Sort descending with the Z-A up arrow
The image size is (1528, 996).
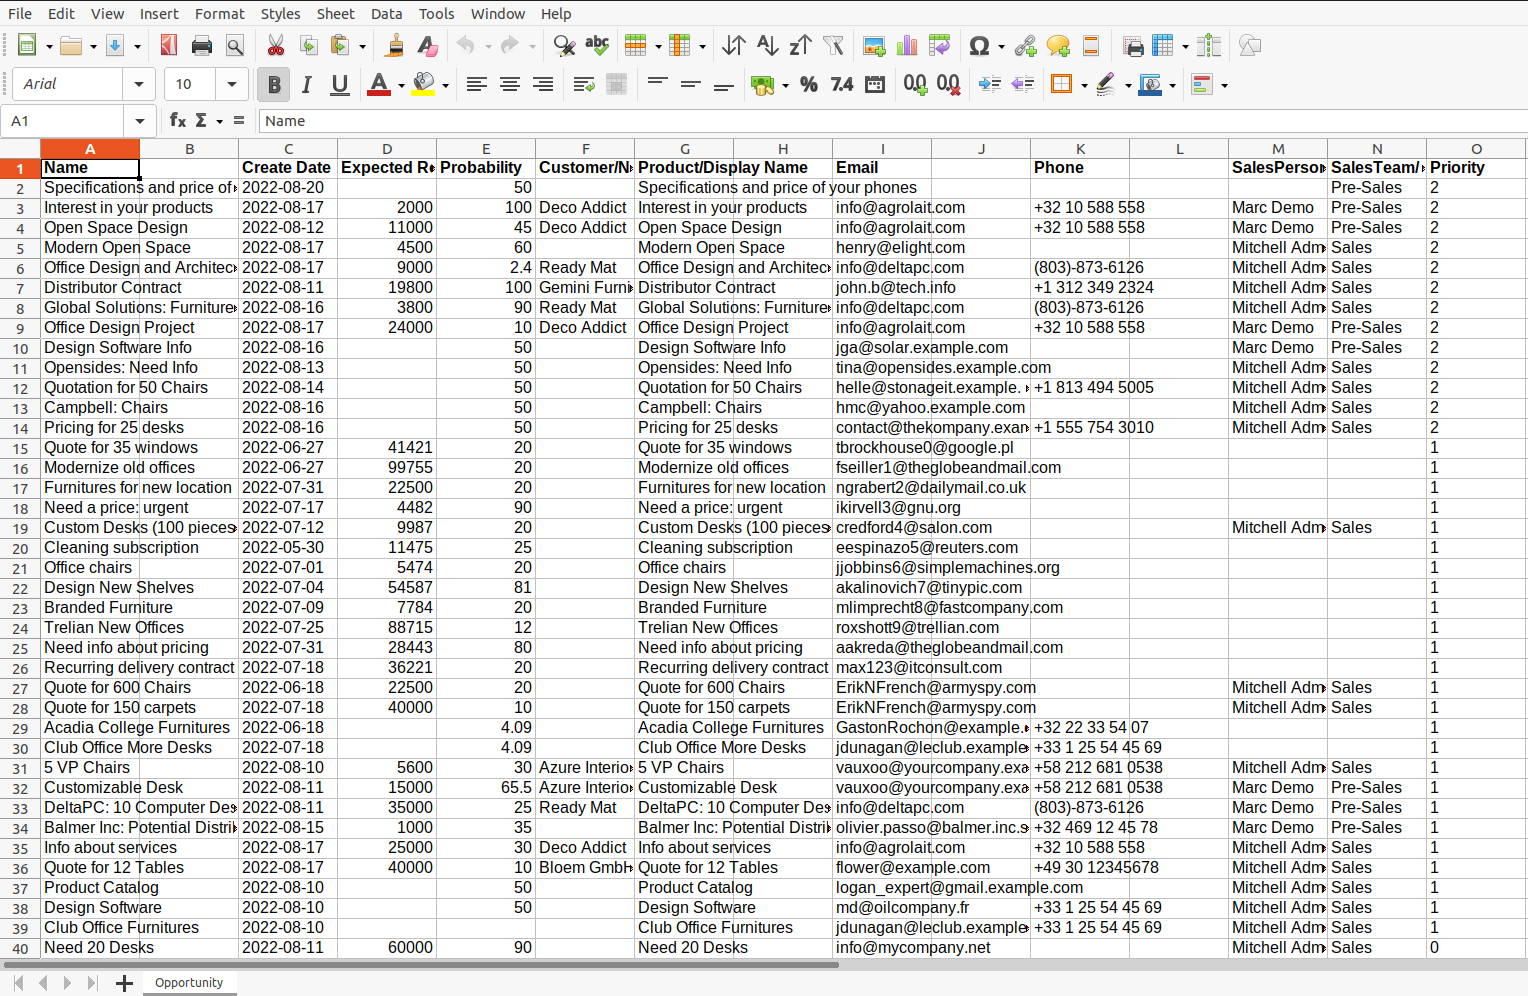tap(800, 45)
